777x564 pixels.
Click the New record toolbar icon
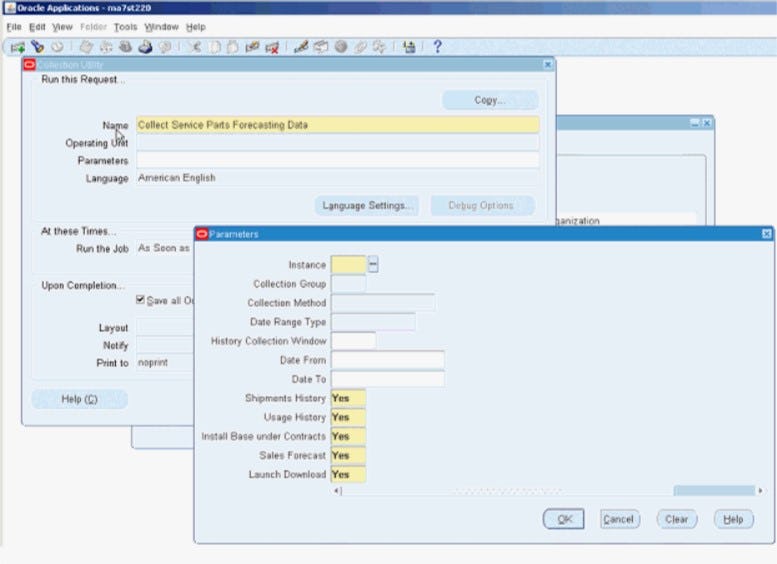[x=18, y=47]
